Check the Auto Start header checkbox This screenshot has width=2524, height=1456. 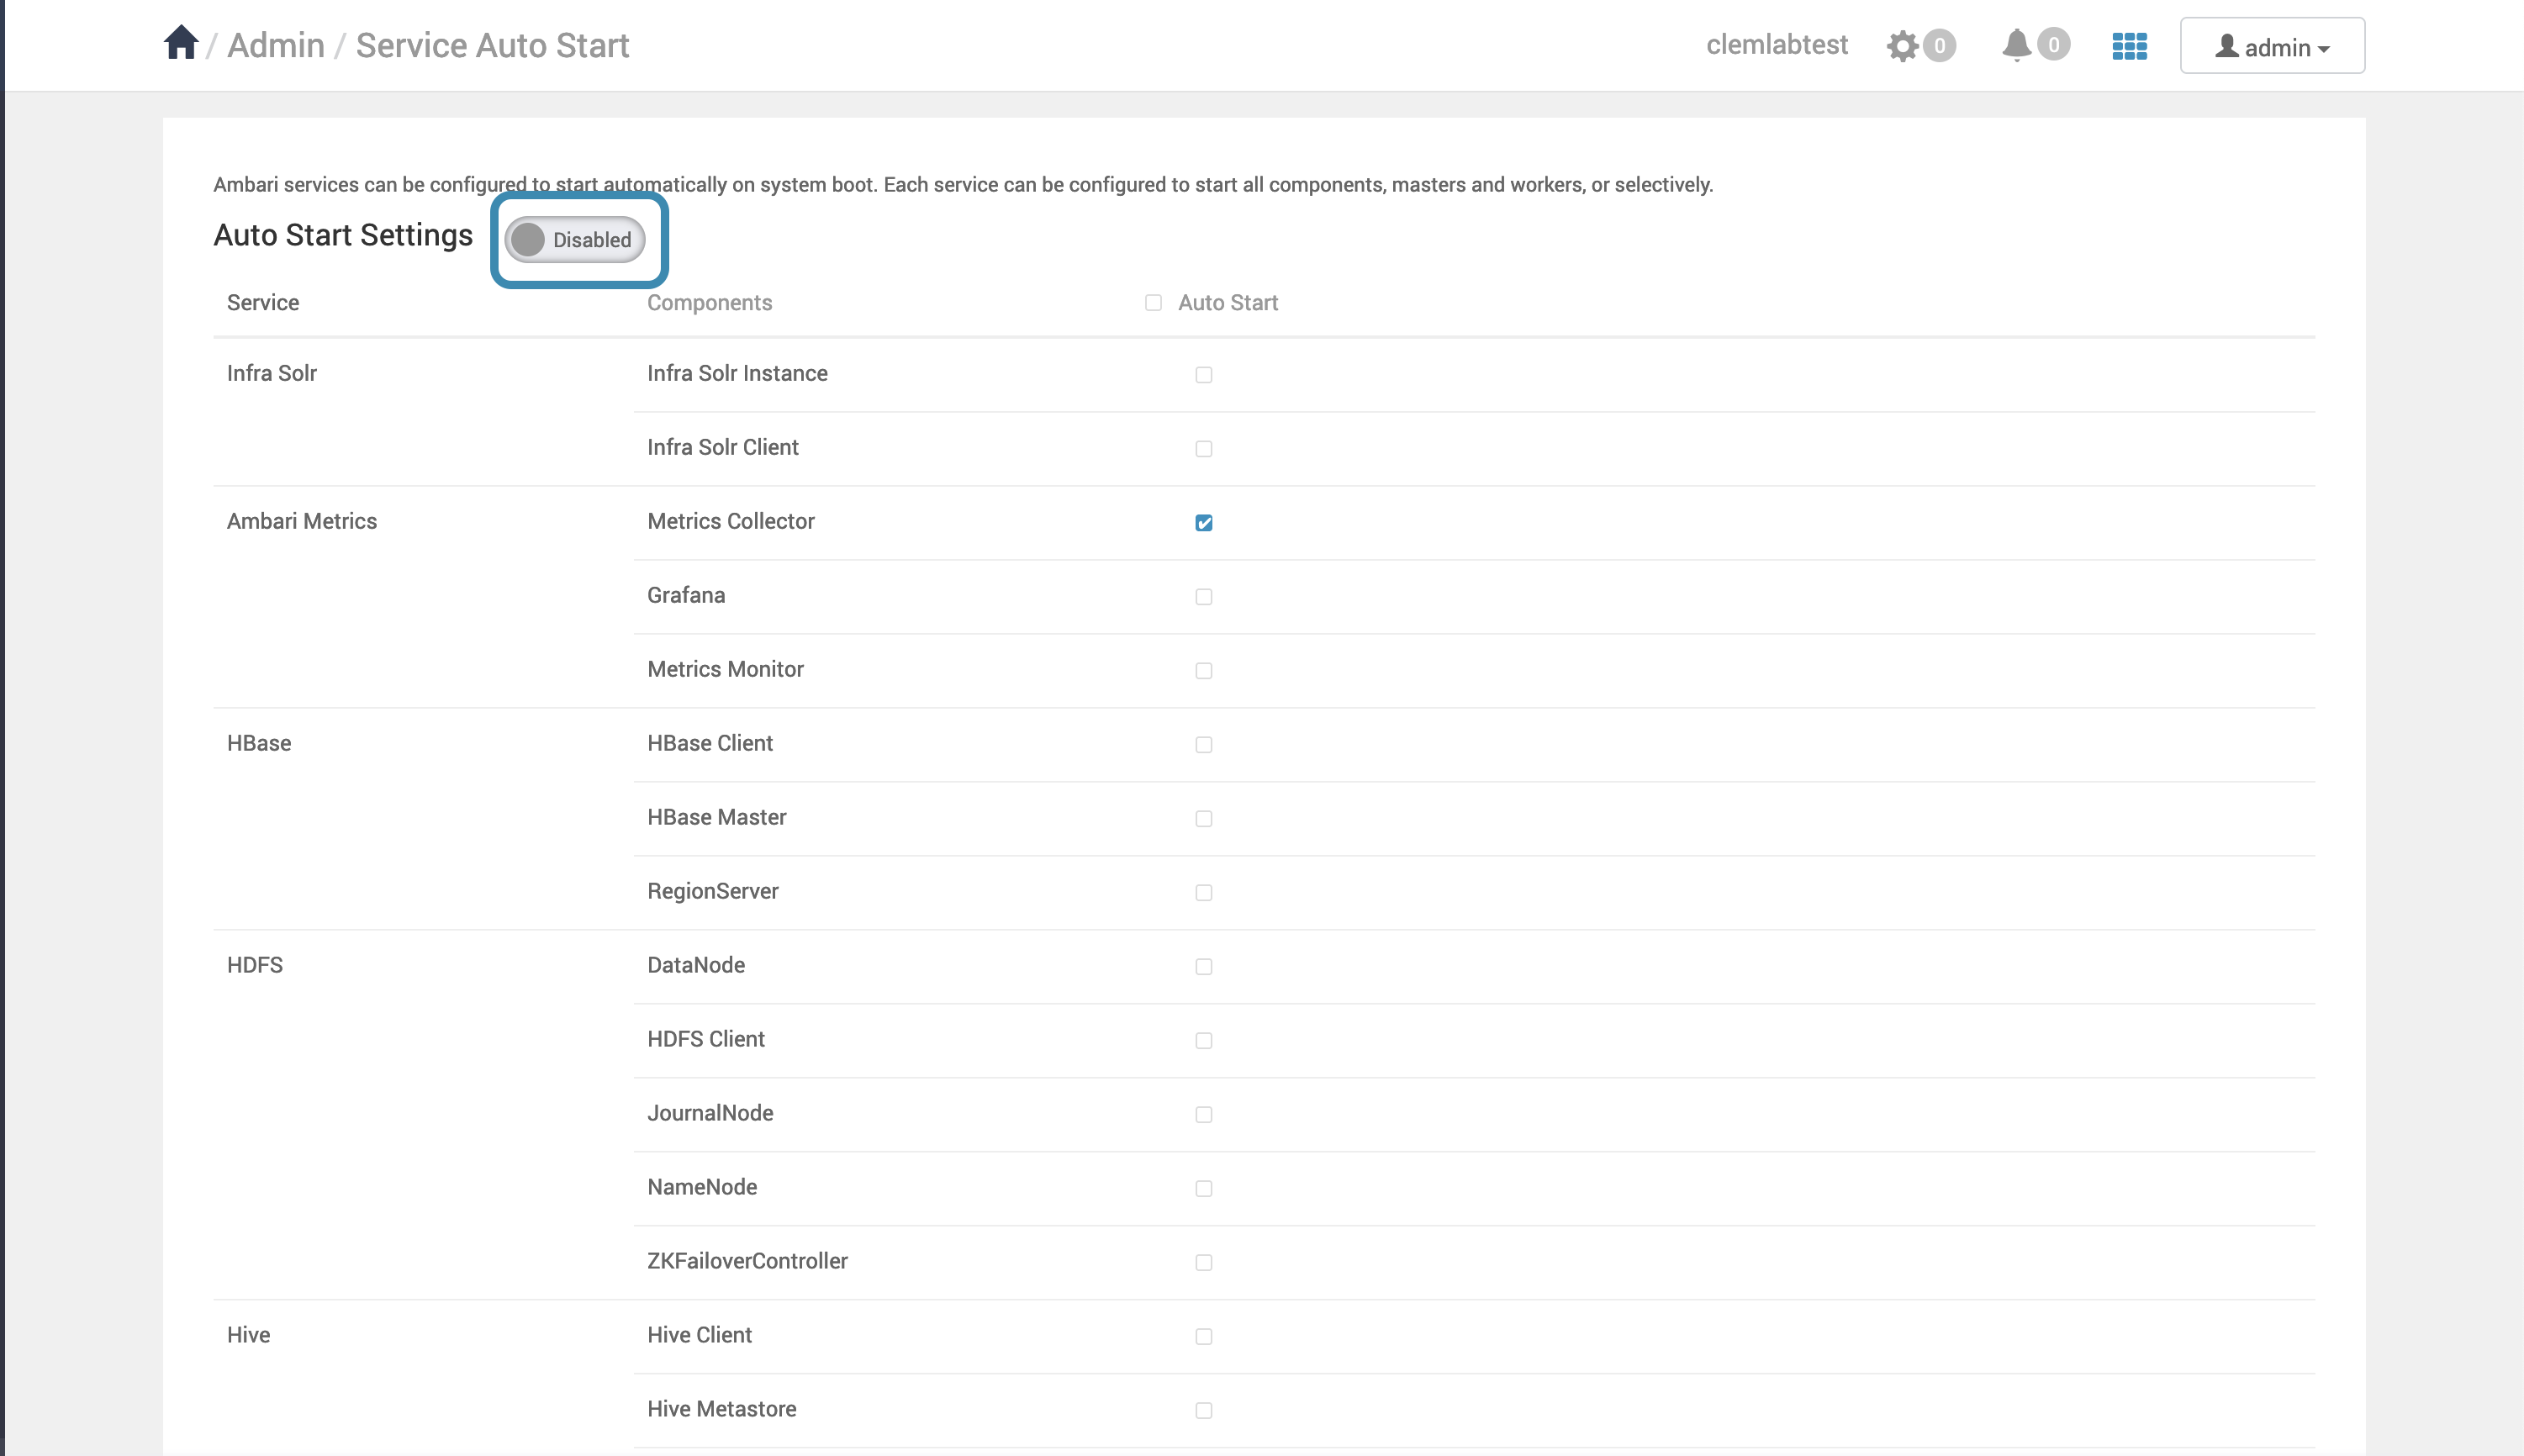(1153, 303)
